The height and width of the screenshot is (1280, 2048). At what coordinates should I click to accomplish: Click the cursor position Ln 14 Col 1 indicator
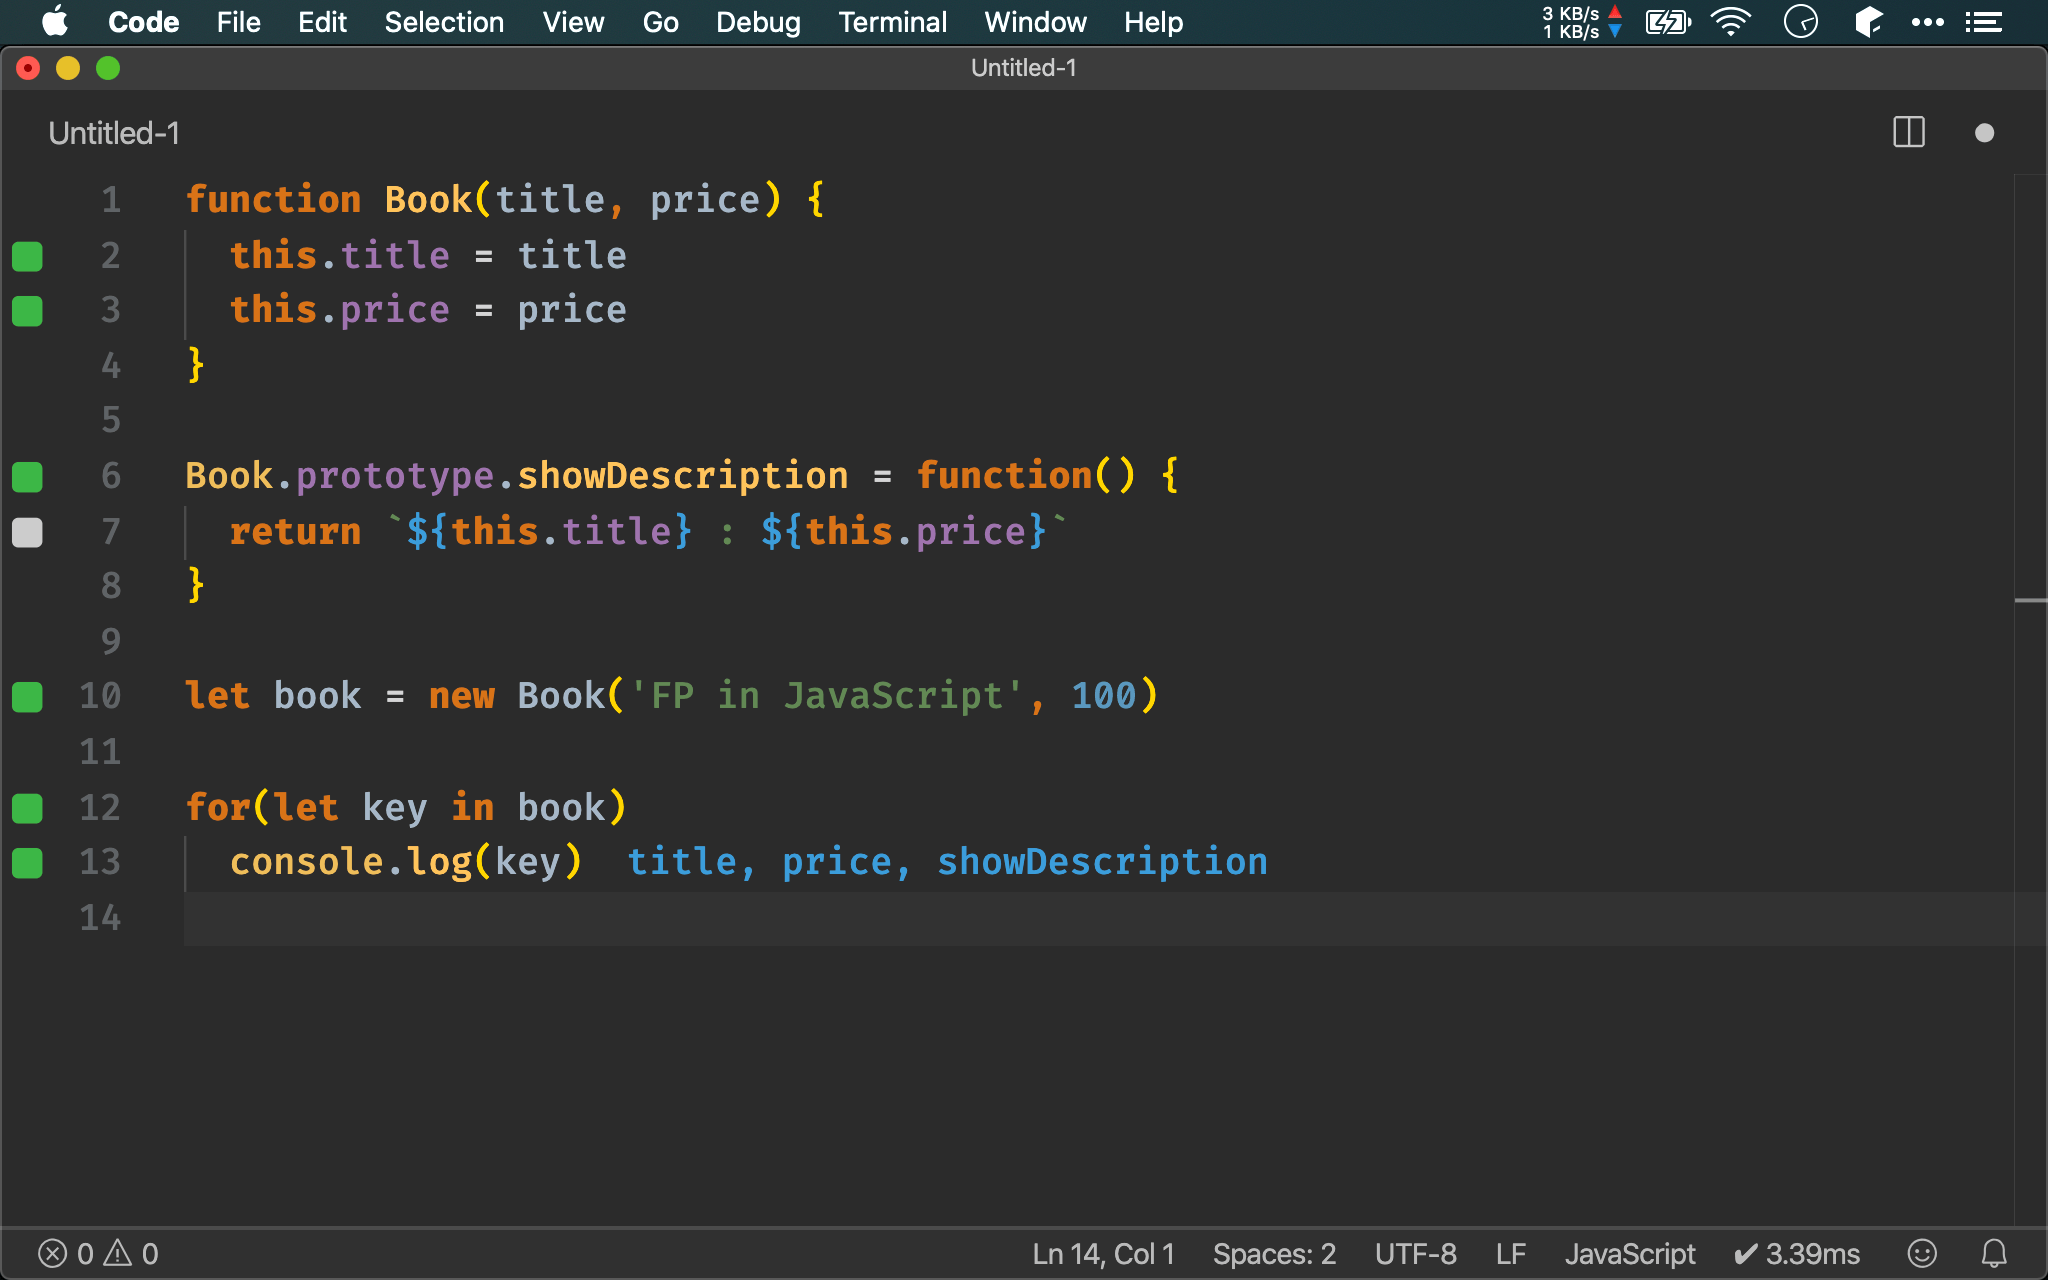(1104, 1252)
